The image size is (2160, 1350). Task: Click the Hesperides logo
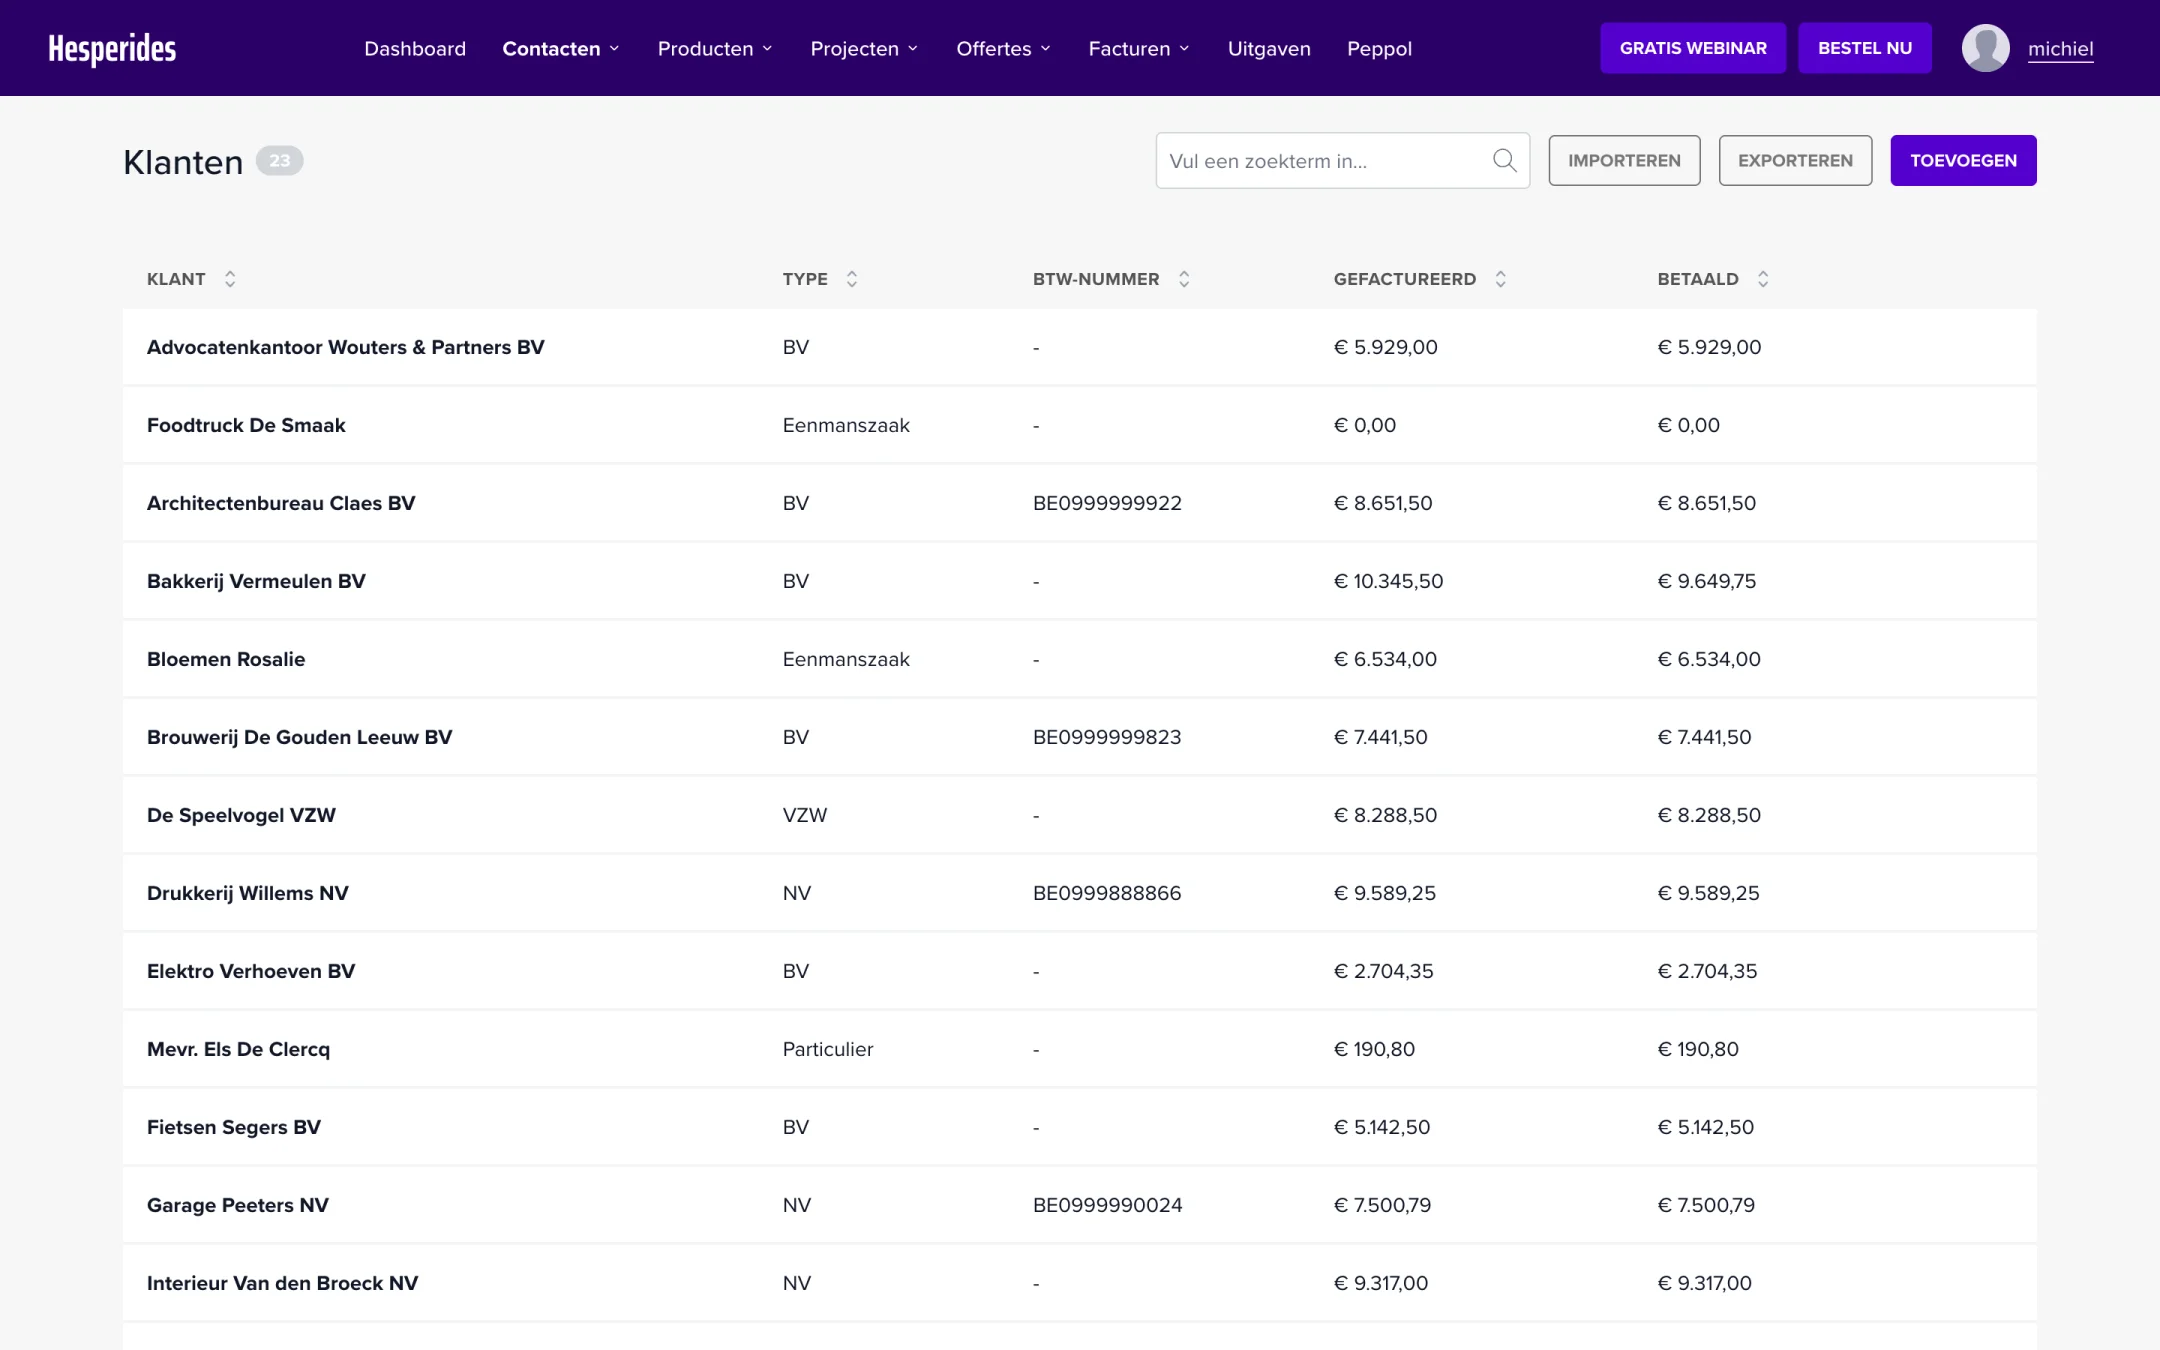pyautogui.click(x=112, y=48)
